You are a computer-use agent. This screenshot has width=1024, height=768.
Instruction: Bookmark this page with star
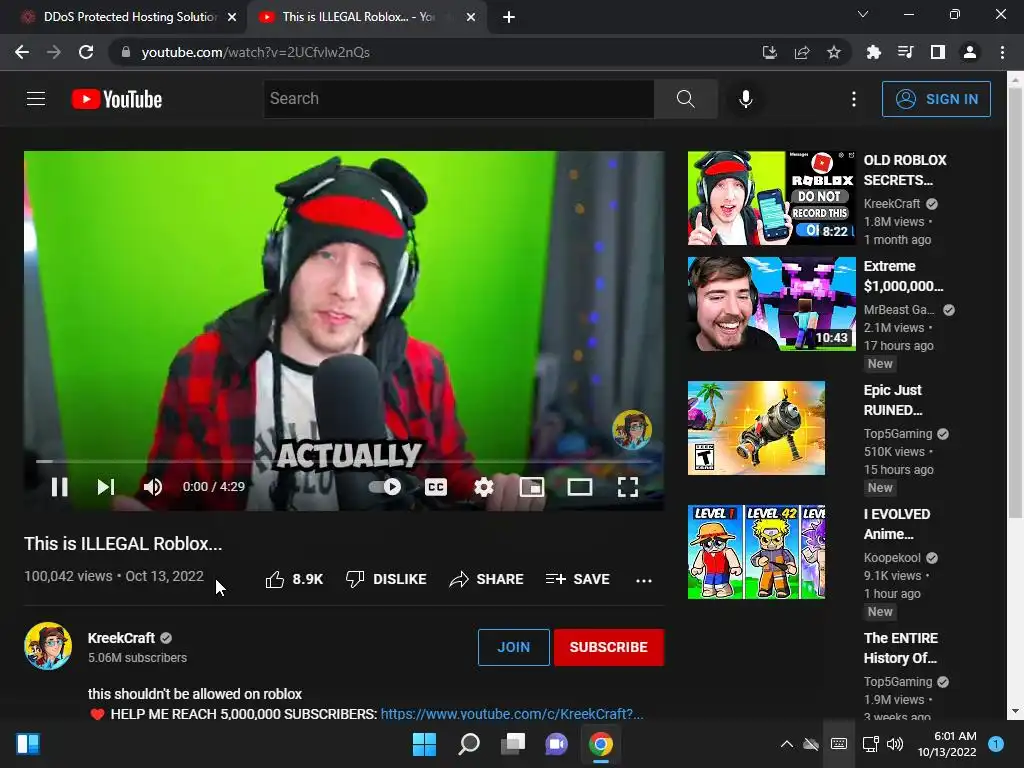[x=834, y=52]
